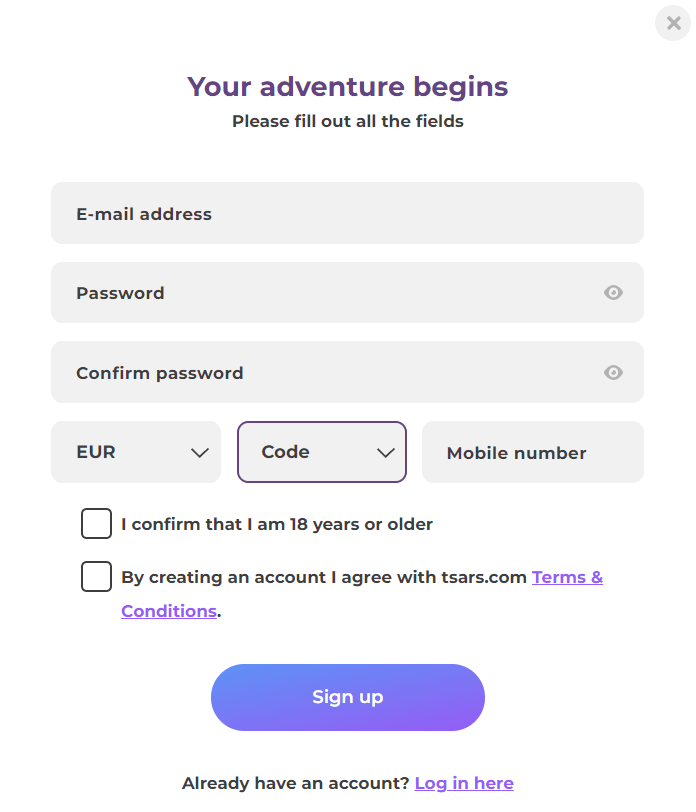696x812 pixels.
Task: Open the EUR currency dropdown
Action: point(135,452)
